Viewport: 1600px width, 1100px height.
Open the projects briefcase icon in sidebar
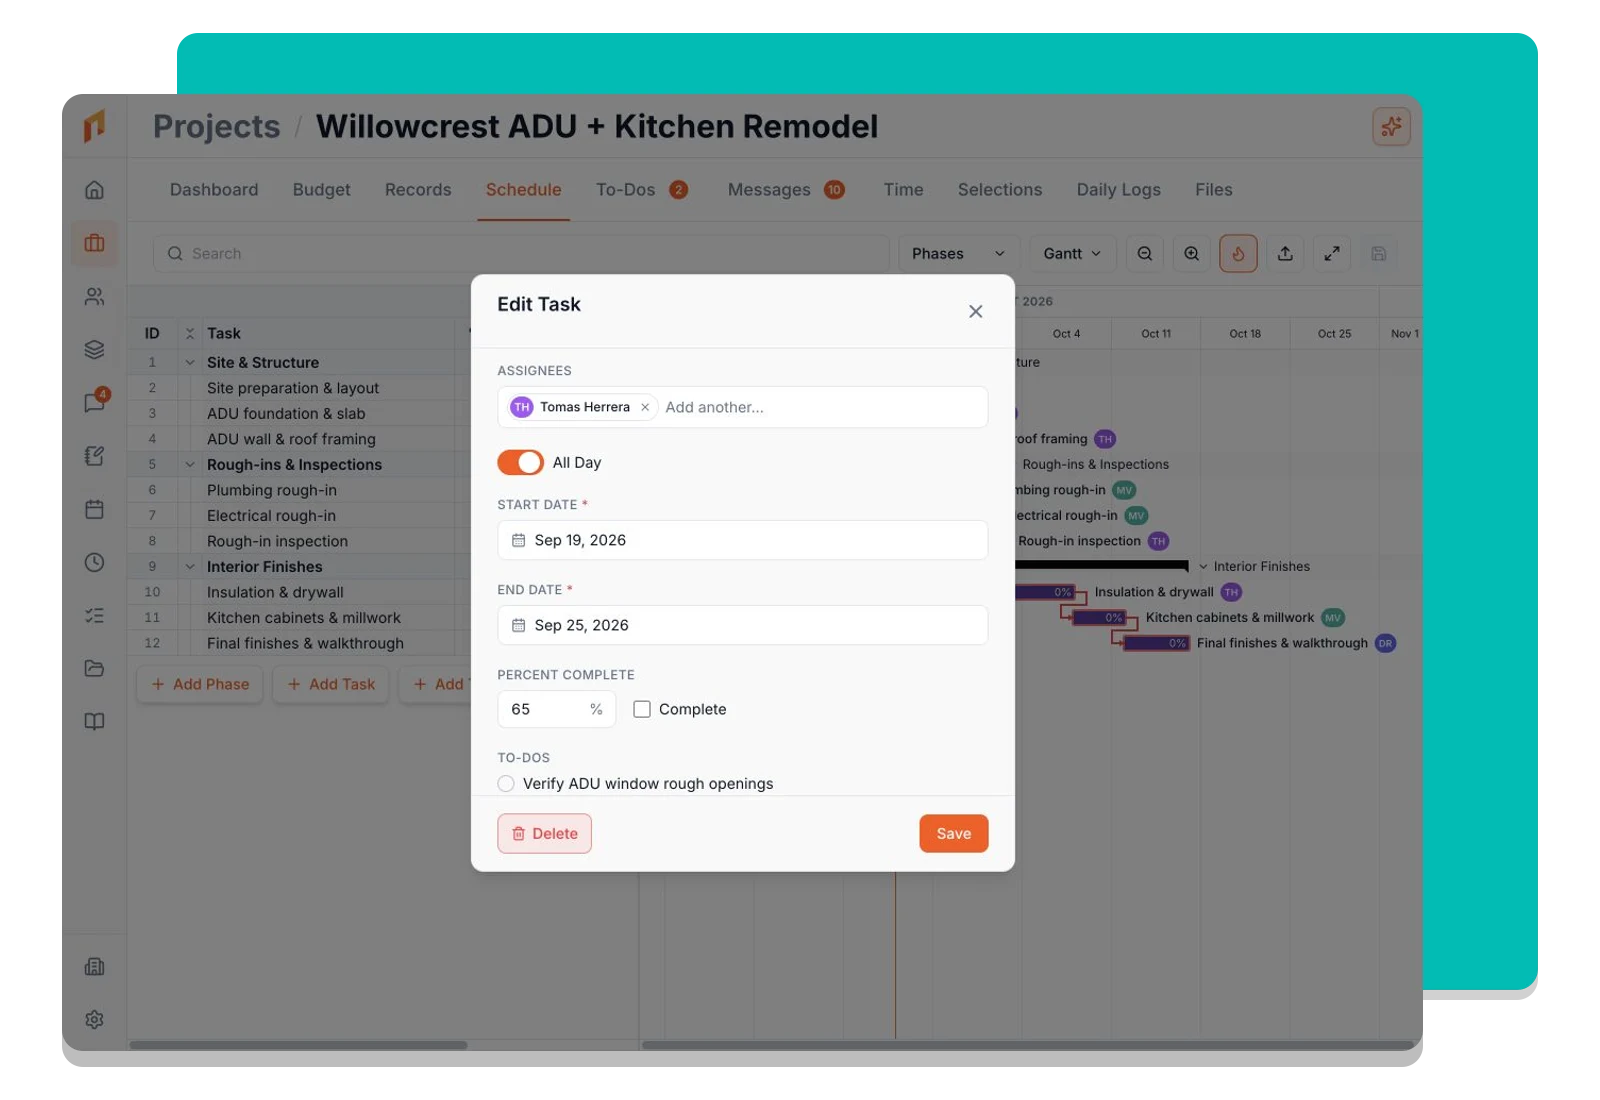(94, 243)
